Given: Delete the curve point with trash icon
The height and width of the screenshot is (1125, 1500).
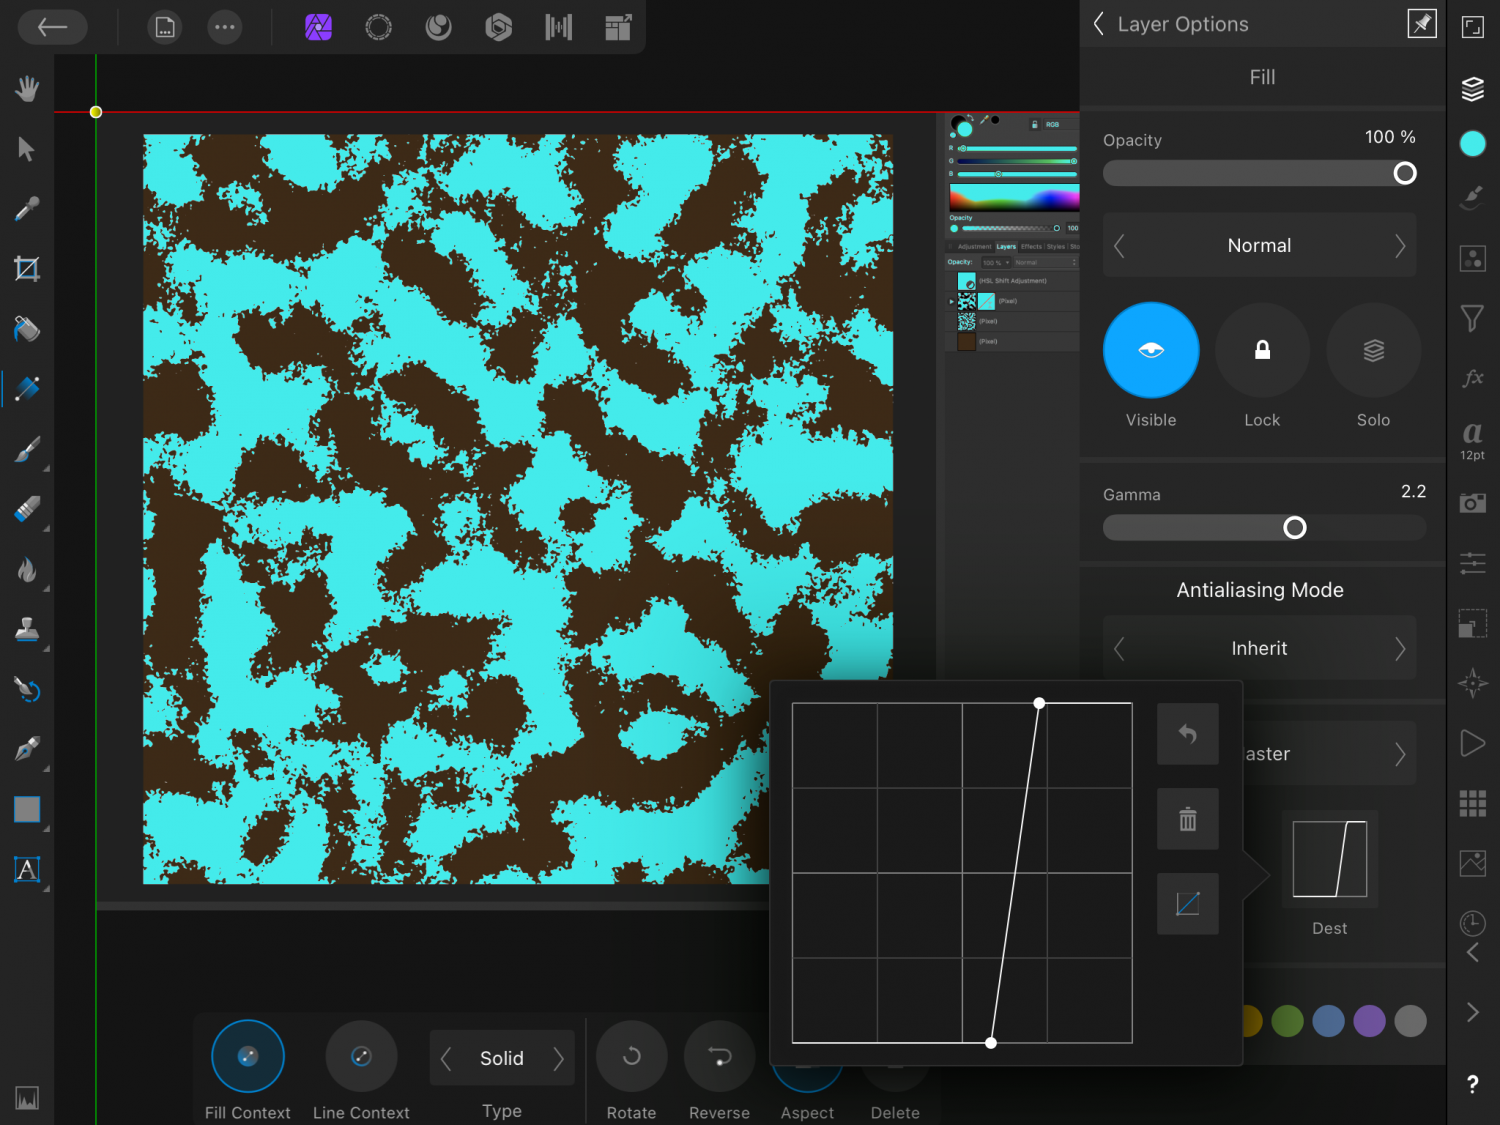Looking at the screenshot, I should point(1187,820).
